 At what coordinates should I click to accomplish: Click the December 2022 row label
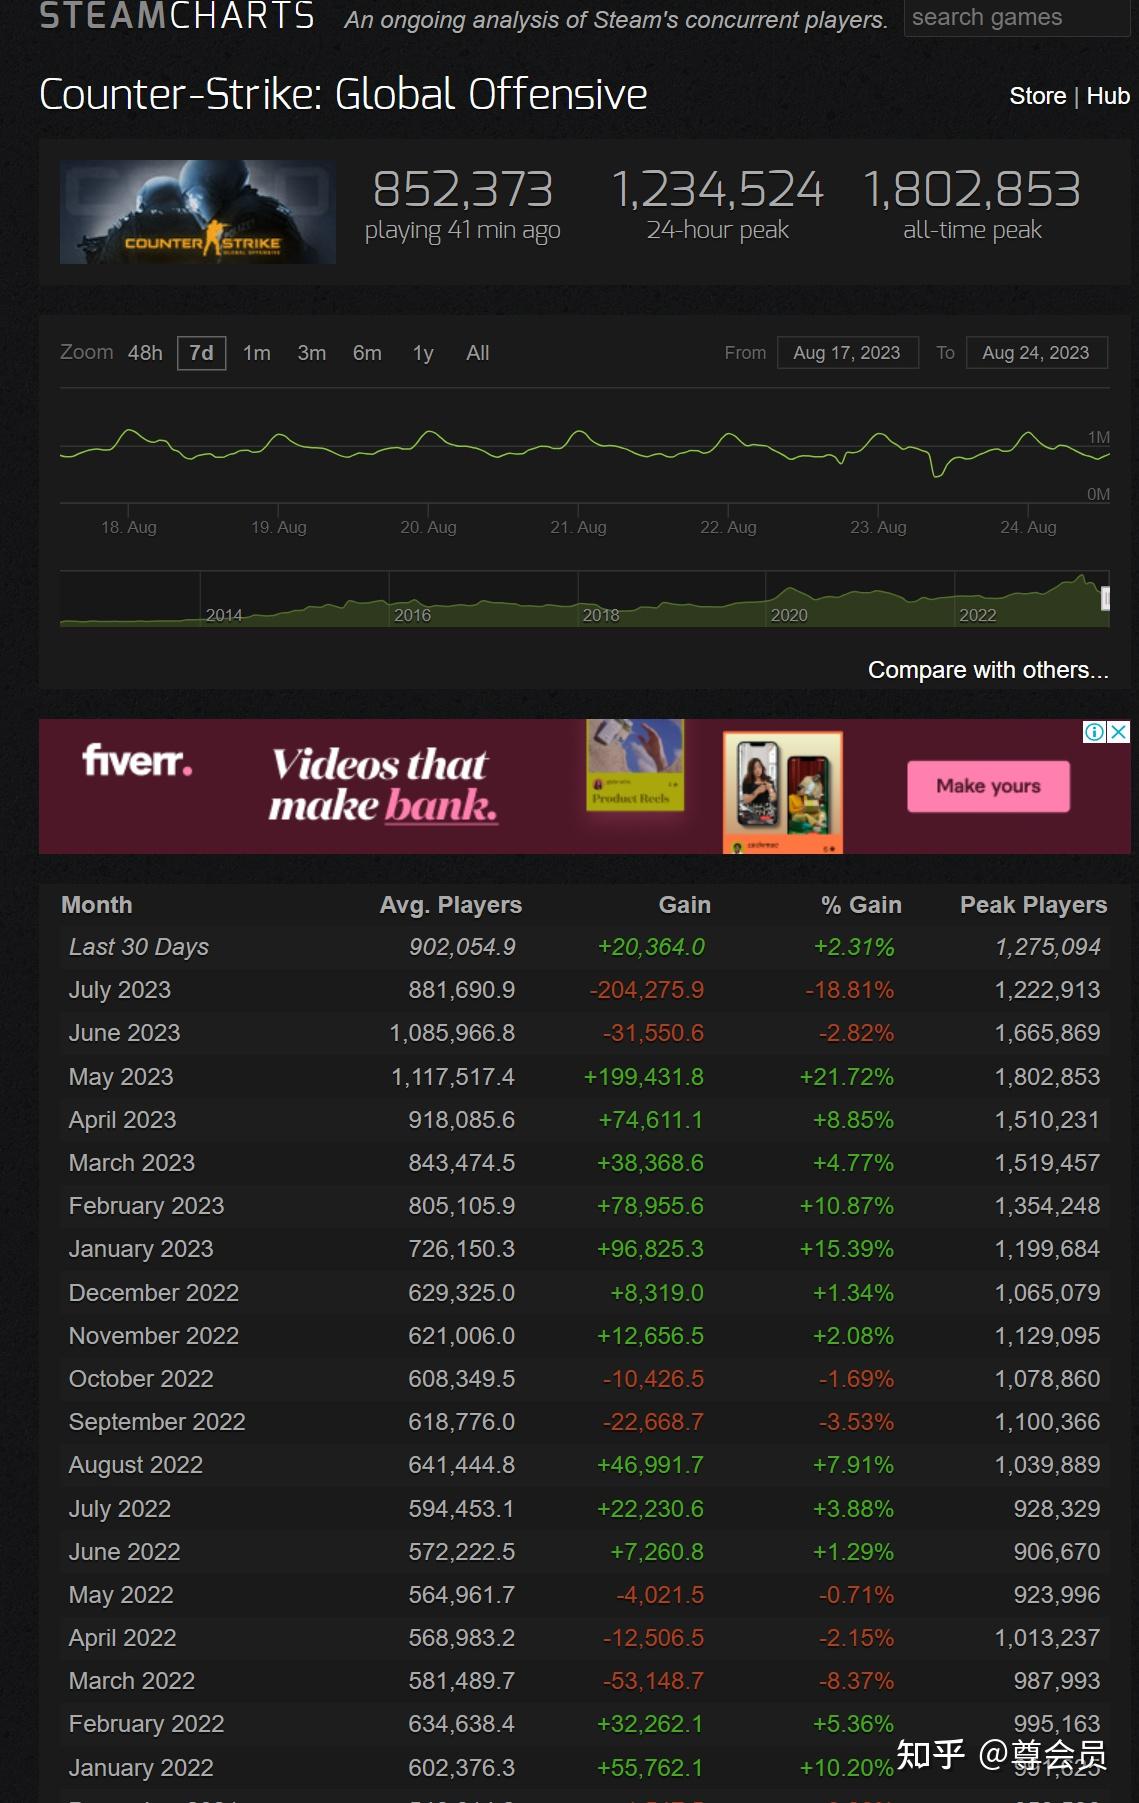click(x=154, y=1293)
